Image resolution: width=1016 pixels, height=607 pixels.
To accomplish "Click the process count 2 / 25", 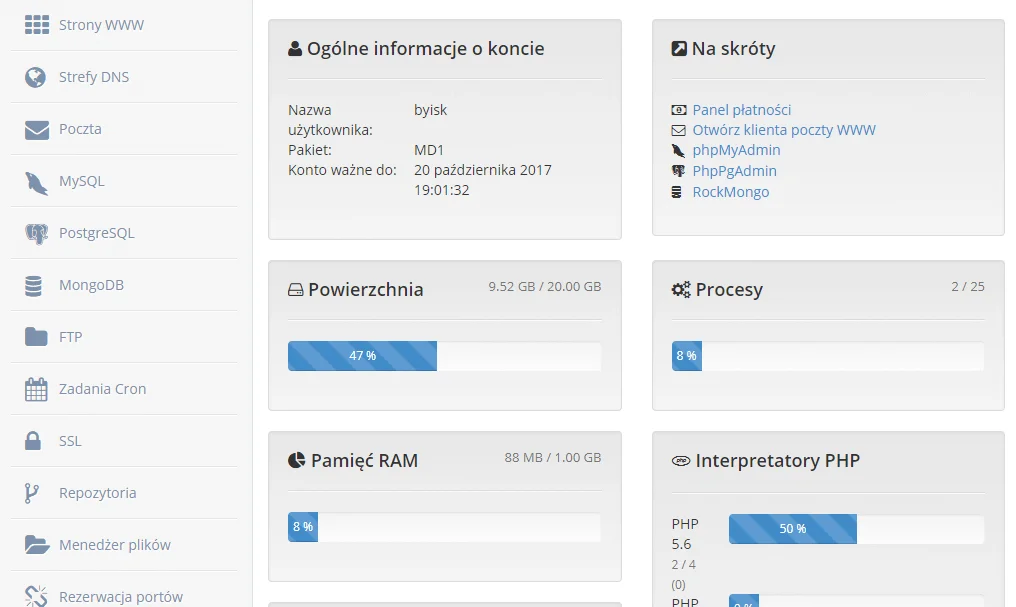I will (x=968, y=286).
